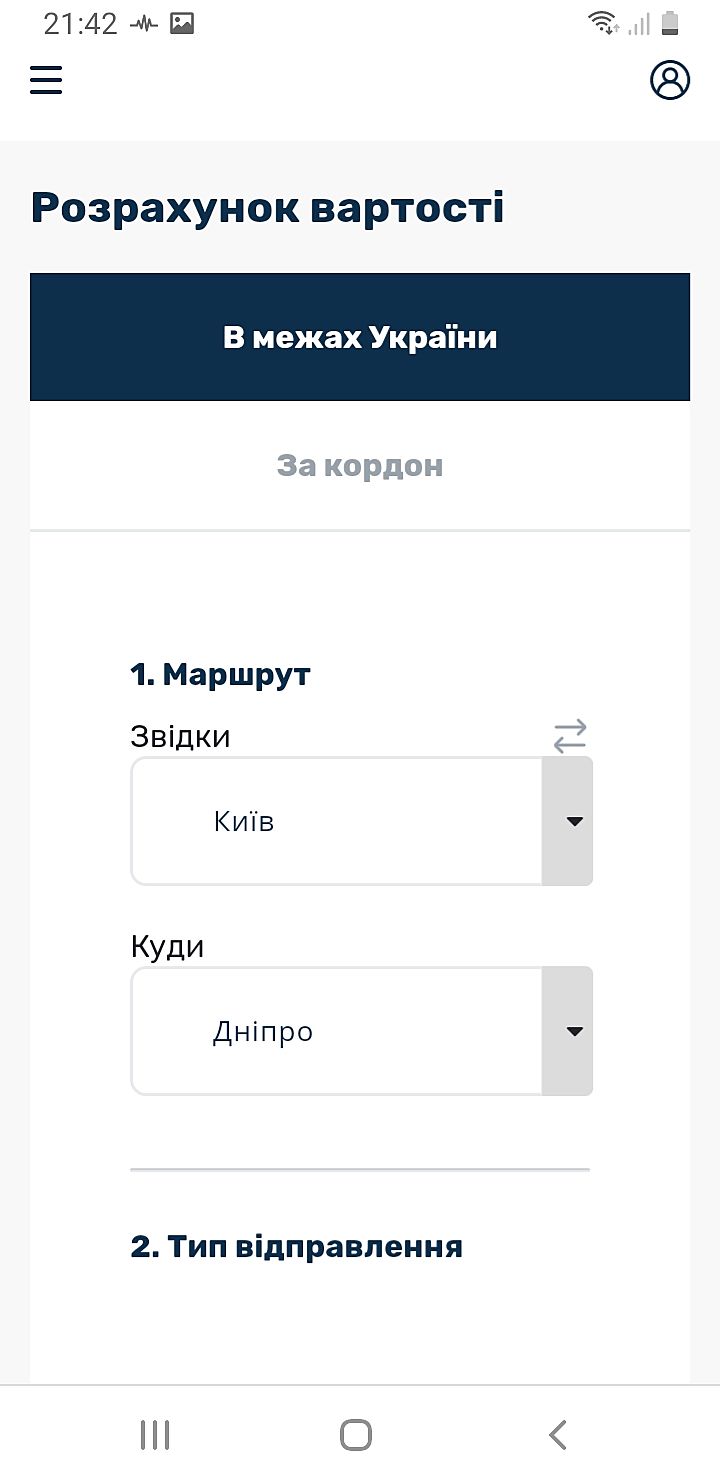Select the Дніпро destination city field
The height and width of the screenshot is (1480, 720).
pyautogui.click(x=336, y=1031)
